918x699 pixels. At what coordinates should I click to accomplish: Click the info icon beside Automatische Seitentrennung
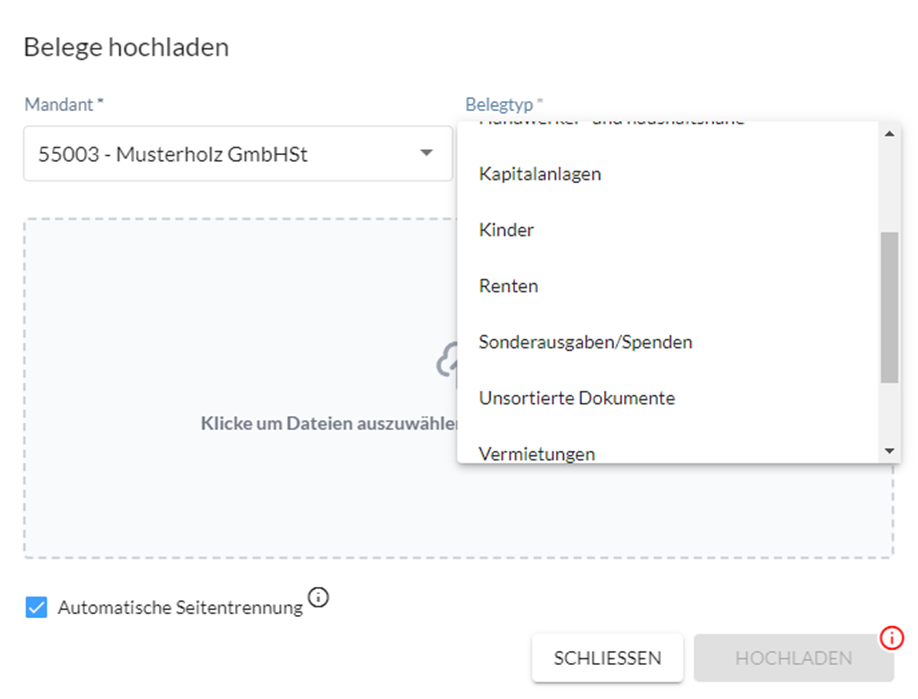[318, 598]
